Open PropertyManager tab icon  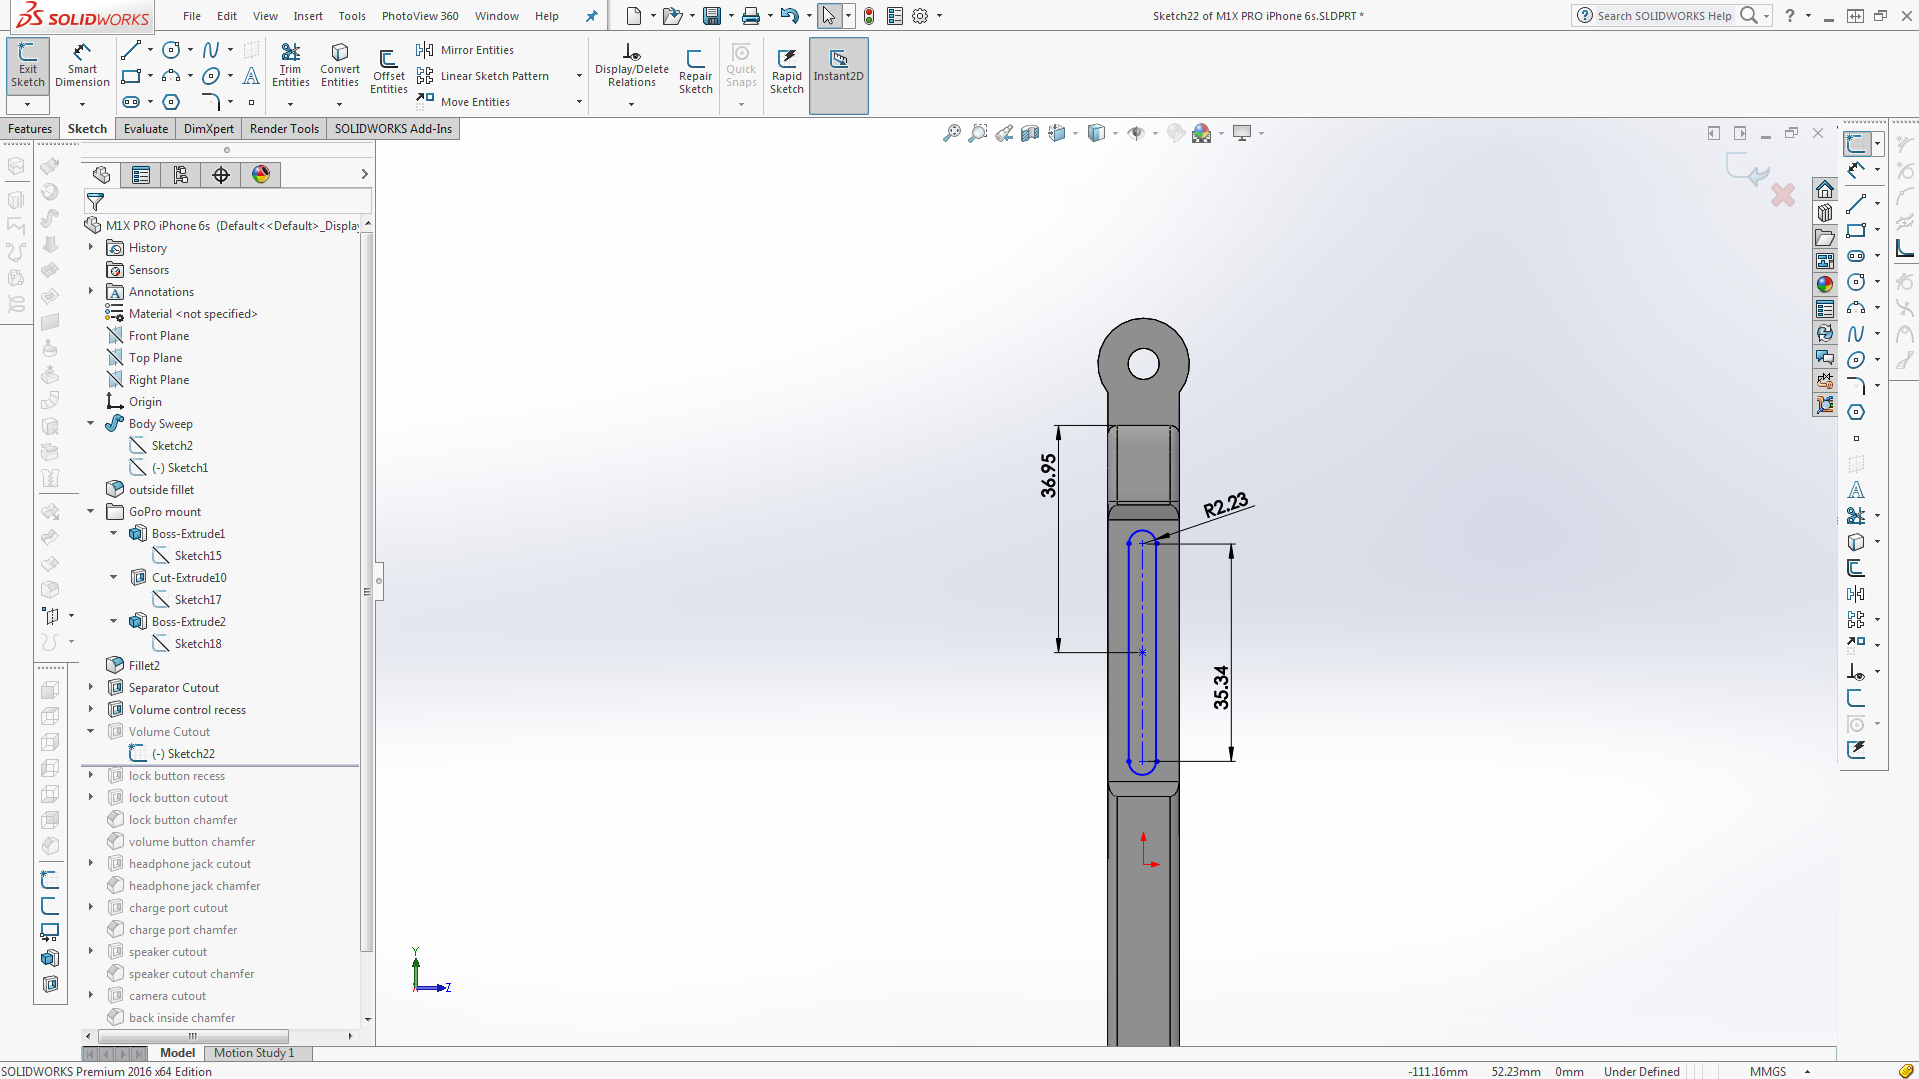[x=141, y=175]
